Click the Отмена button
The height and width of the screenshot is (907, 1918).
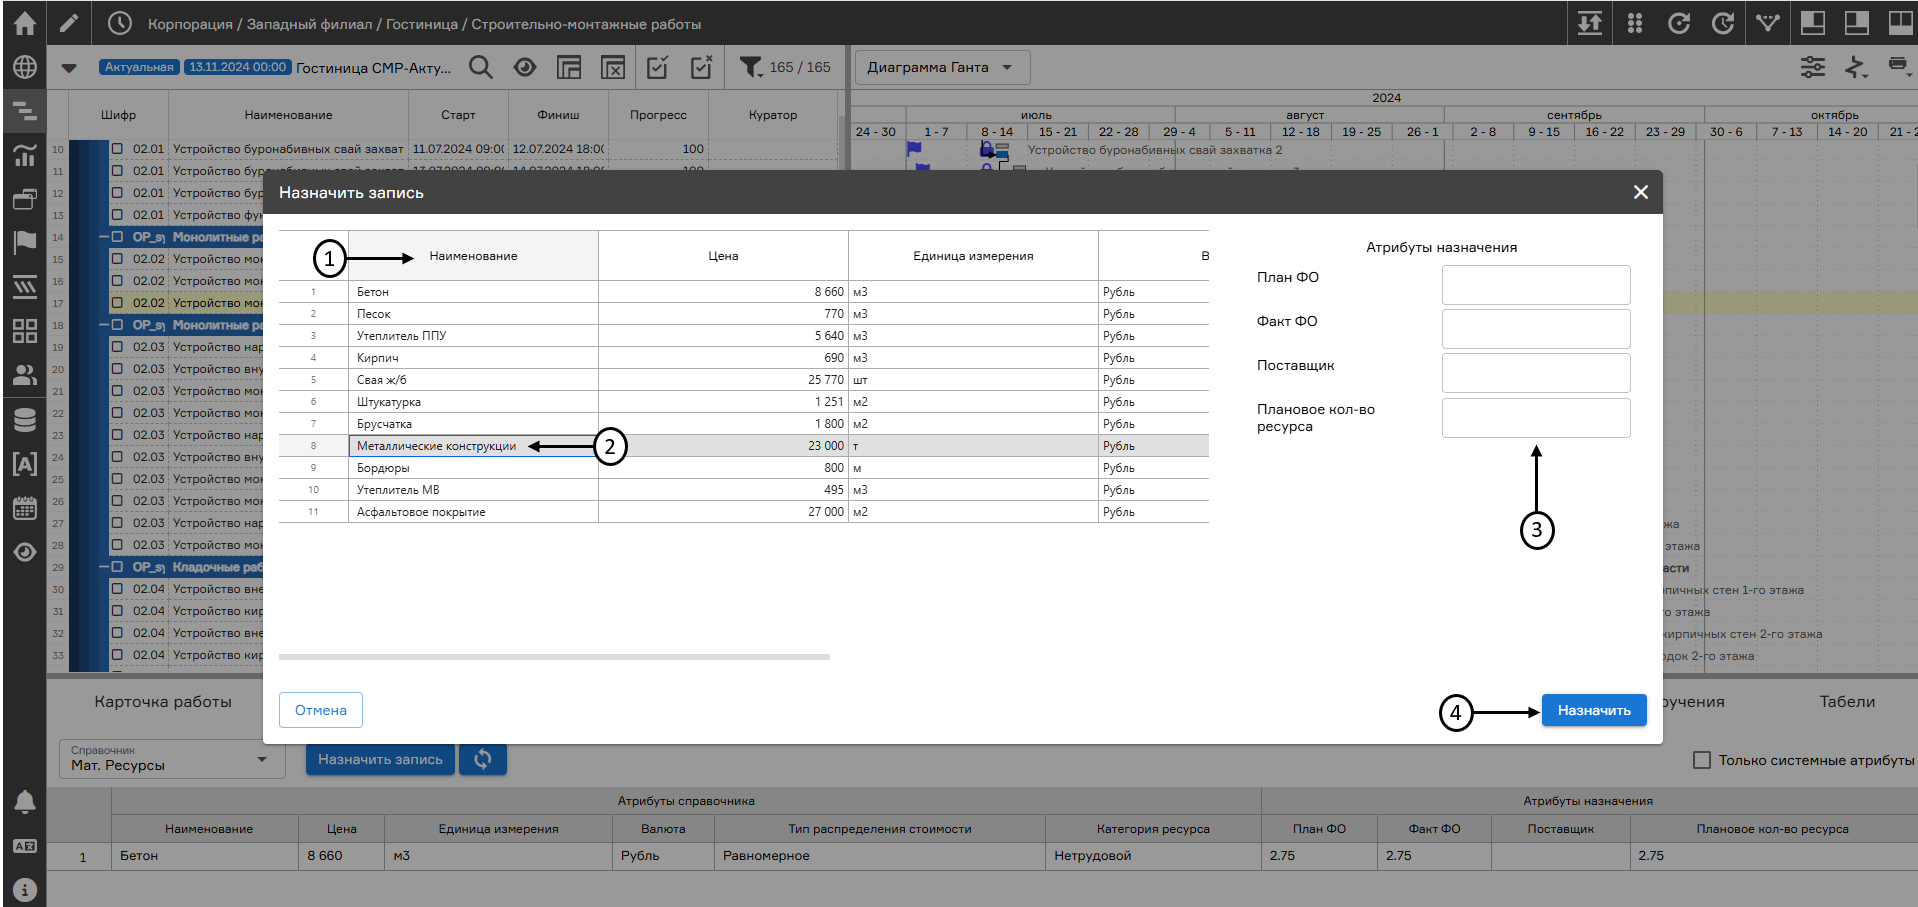click(321, 710)
